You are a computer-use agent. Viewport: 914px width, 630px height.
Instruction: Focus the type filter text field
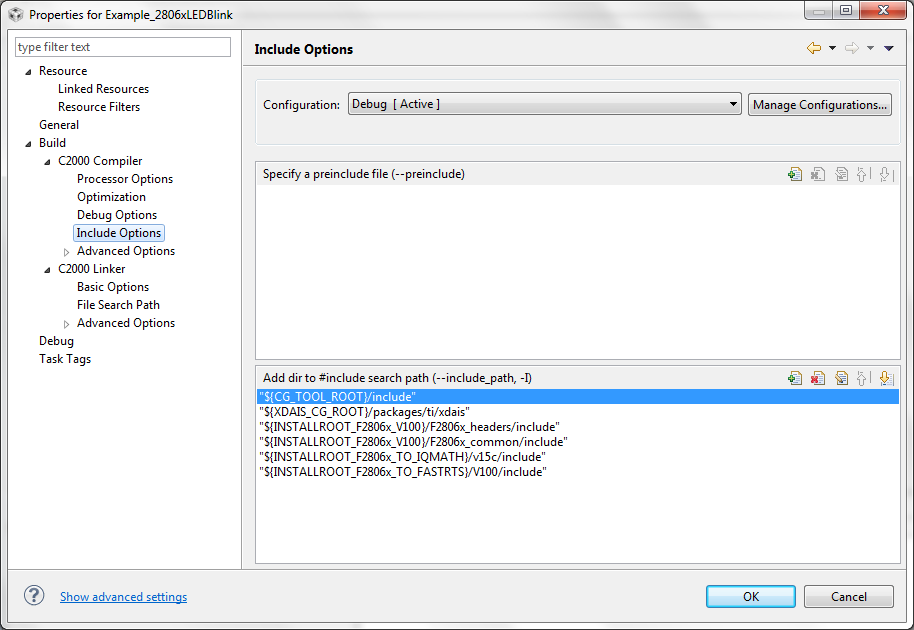tap(123, 47)
